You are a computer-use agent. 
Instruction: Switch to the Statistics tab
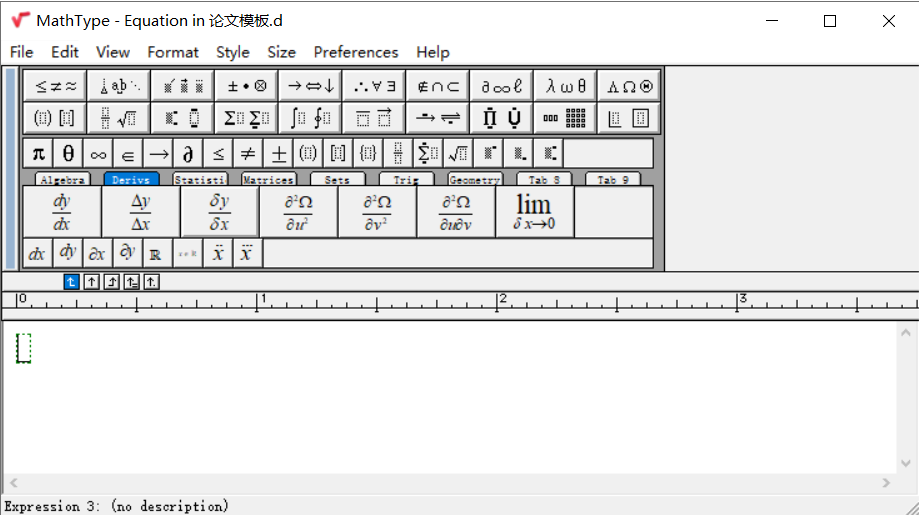(200, 179)
